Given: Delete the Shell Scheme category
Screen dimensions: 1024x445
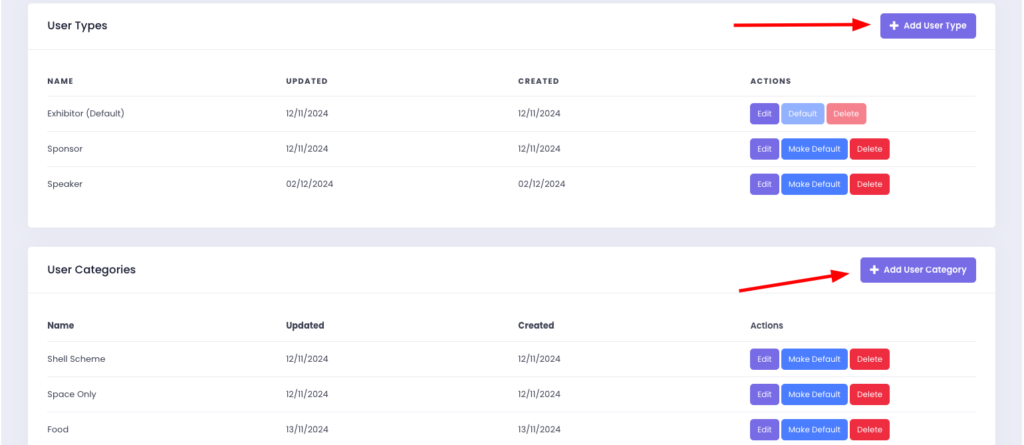Looking at the screenshot, I should coord(869,359).
